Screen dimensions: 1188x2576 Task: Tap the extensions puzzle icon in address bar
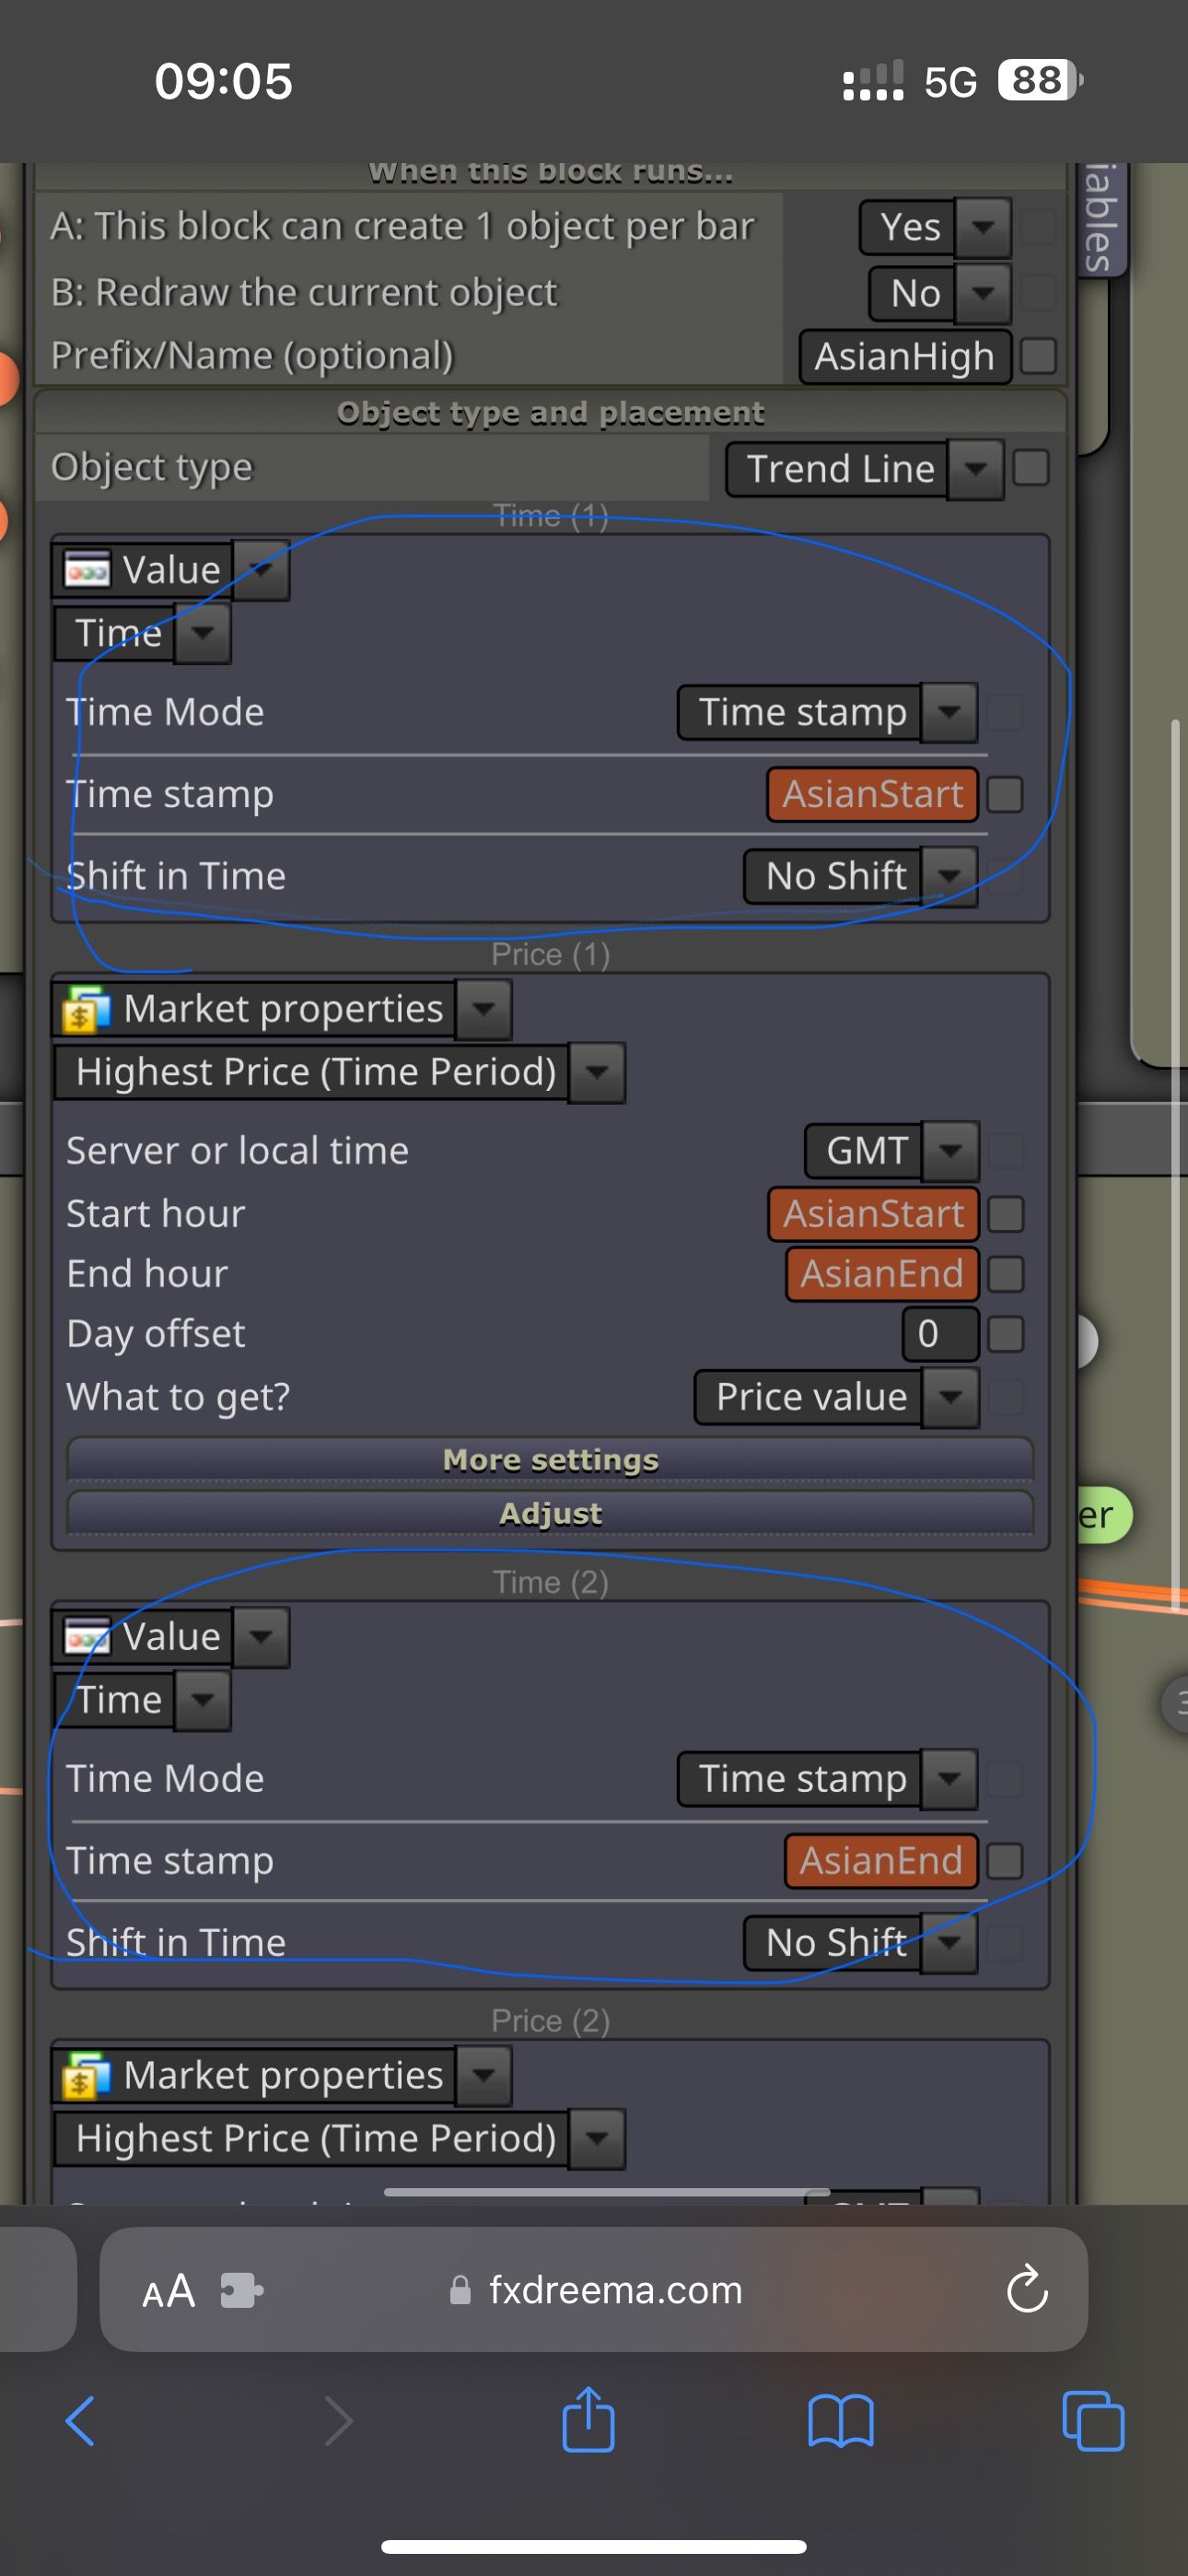click(x=241, y=2290)
